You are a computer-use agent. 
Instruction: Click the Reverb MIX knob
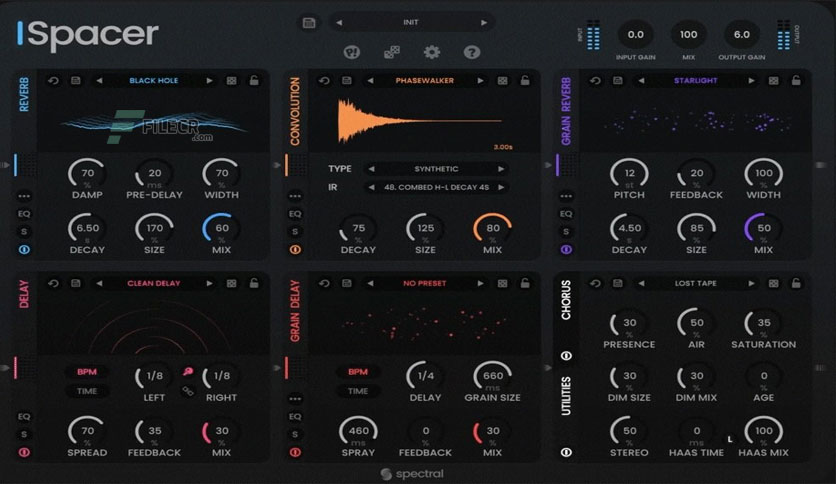(221, 229)
